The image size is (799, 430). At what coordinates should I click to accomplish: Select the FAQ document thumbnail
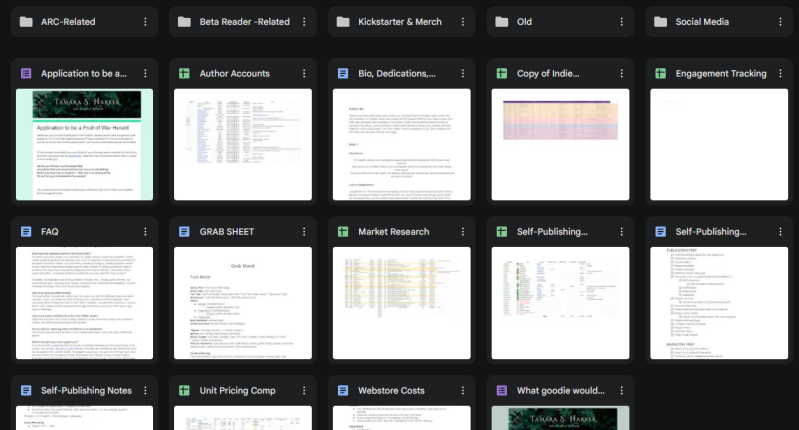click(x=84, y=303)
